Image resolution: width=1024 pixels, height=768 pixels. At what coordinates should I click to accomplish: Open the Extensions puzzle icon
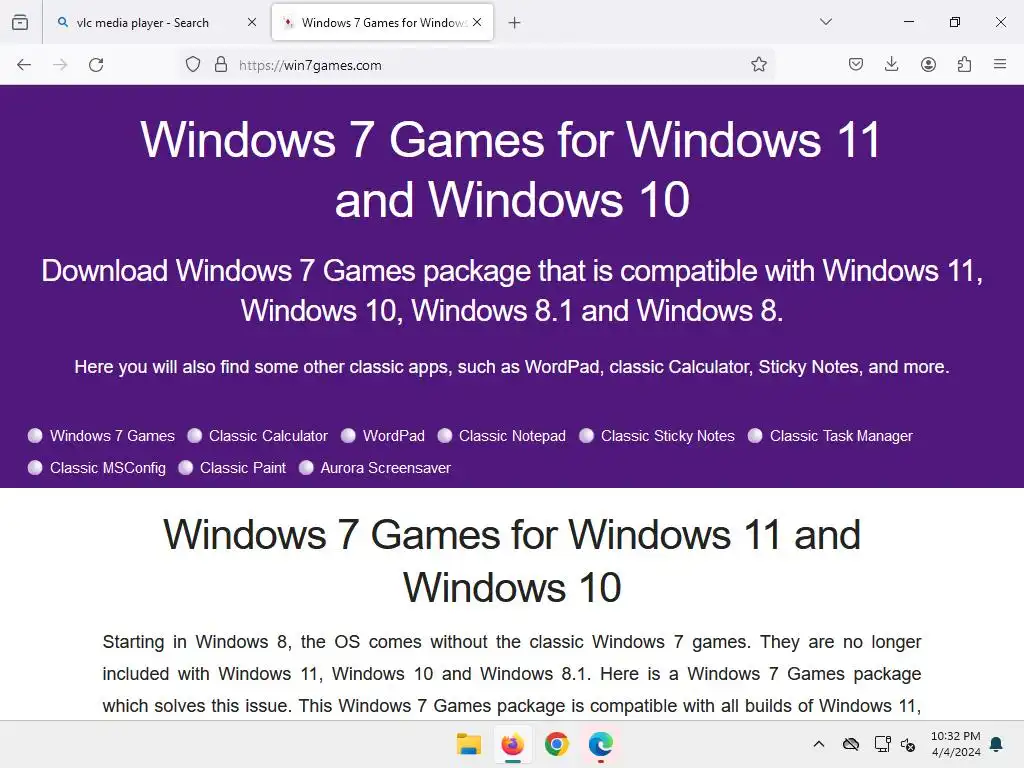(964, 65)
